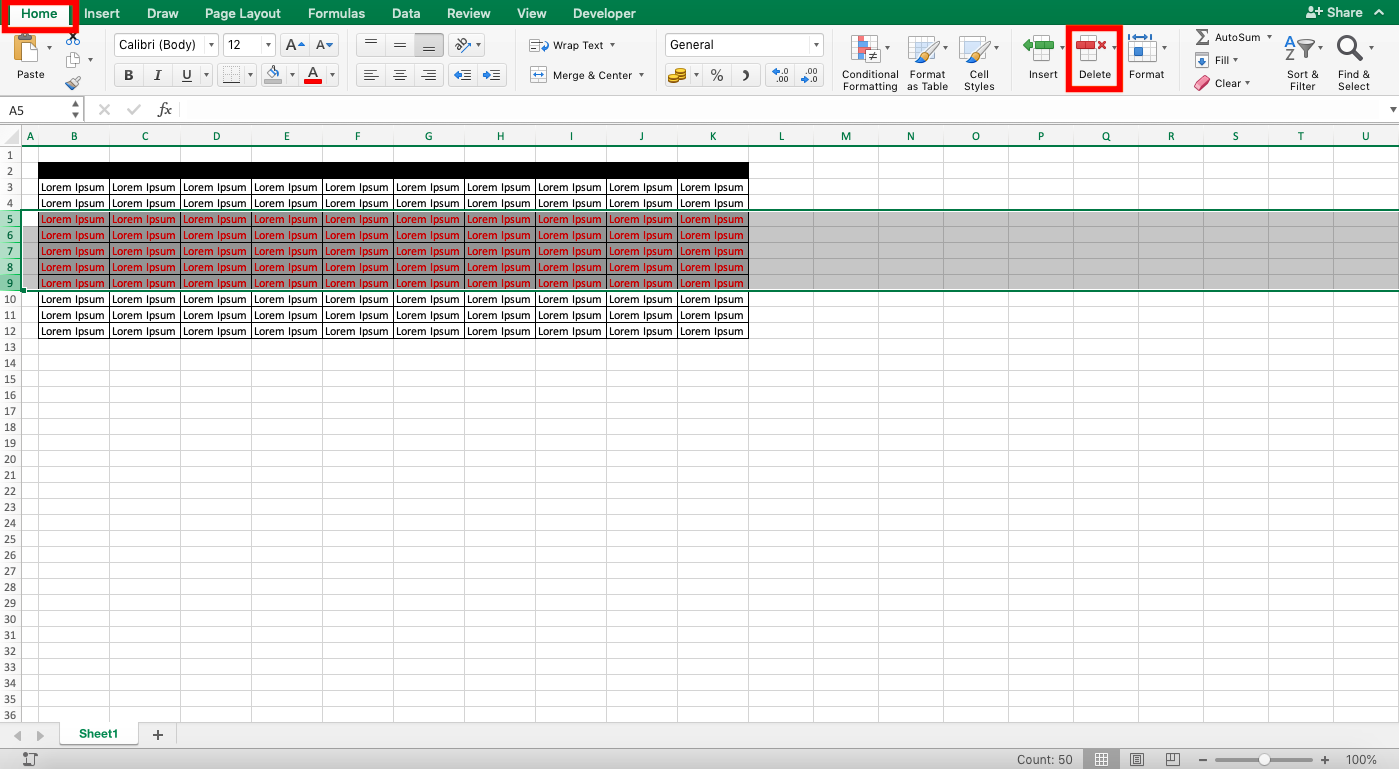The height and width of the screenshot is (769, 1399).
Task: Increase the cell indent
Action: coord(491,75)
